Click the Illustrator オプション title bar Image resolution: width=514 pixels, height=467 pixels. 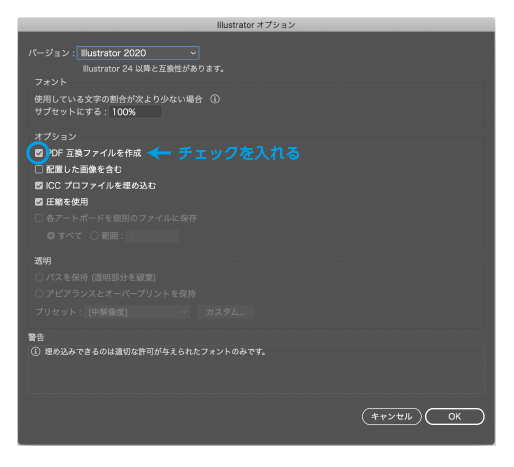[256, 25]
